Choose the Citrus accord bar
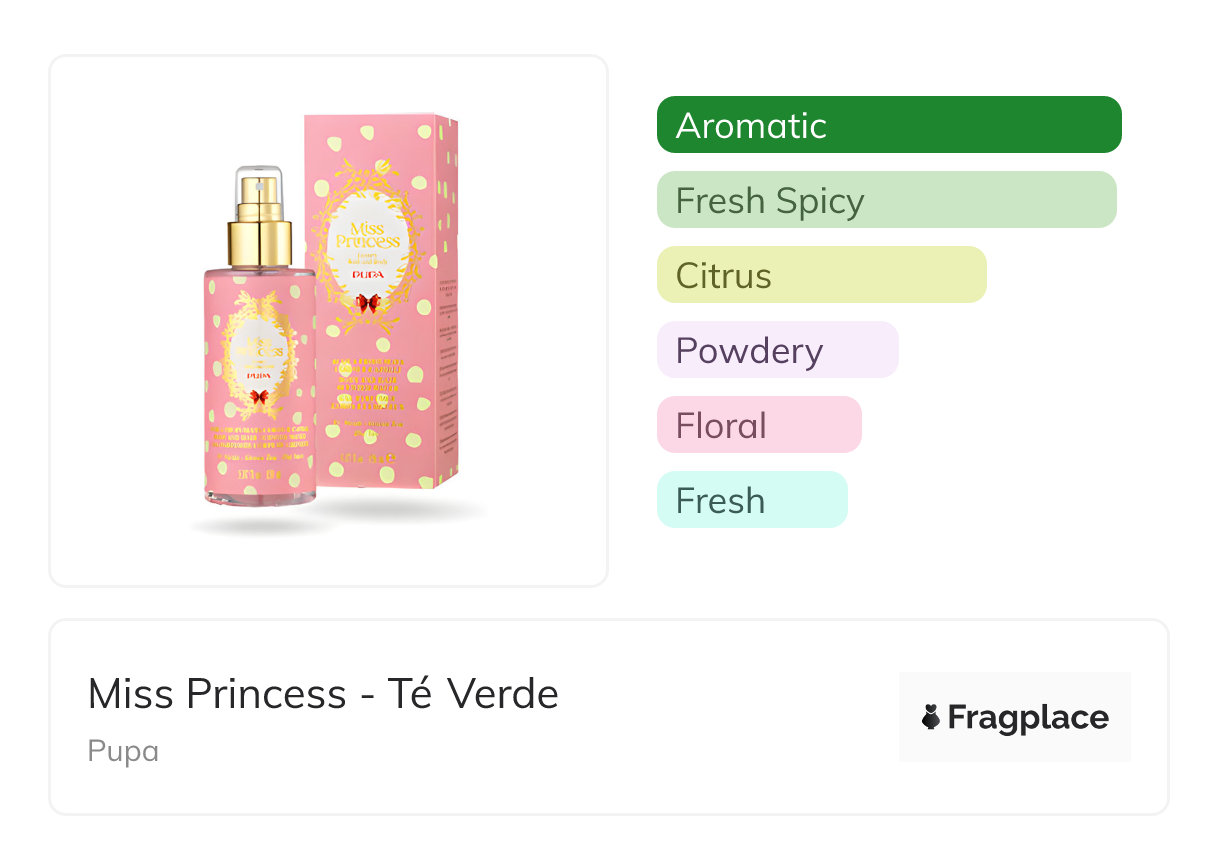Viewport: 1218px width, 864px height. pos(821,275)
